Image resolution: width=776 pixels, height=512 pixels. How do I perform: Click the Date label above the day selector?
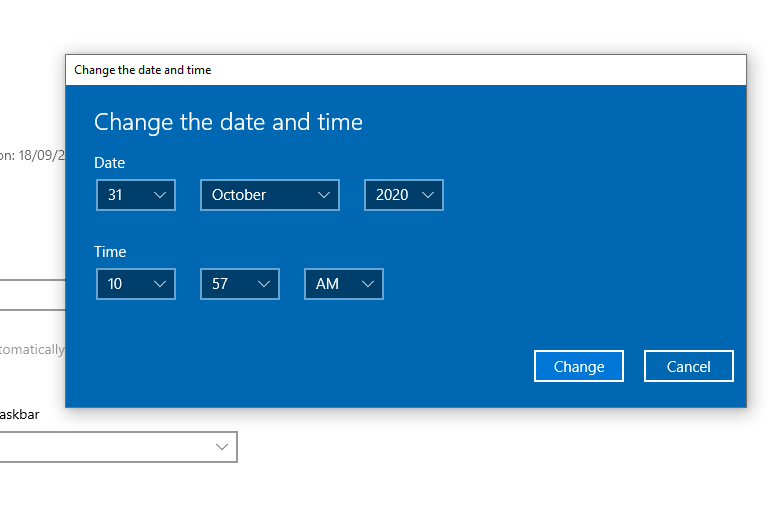109,162
